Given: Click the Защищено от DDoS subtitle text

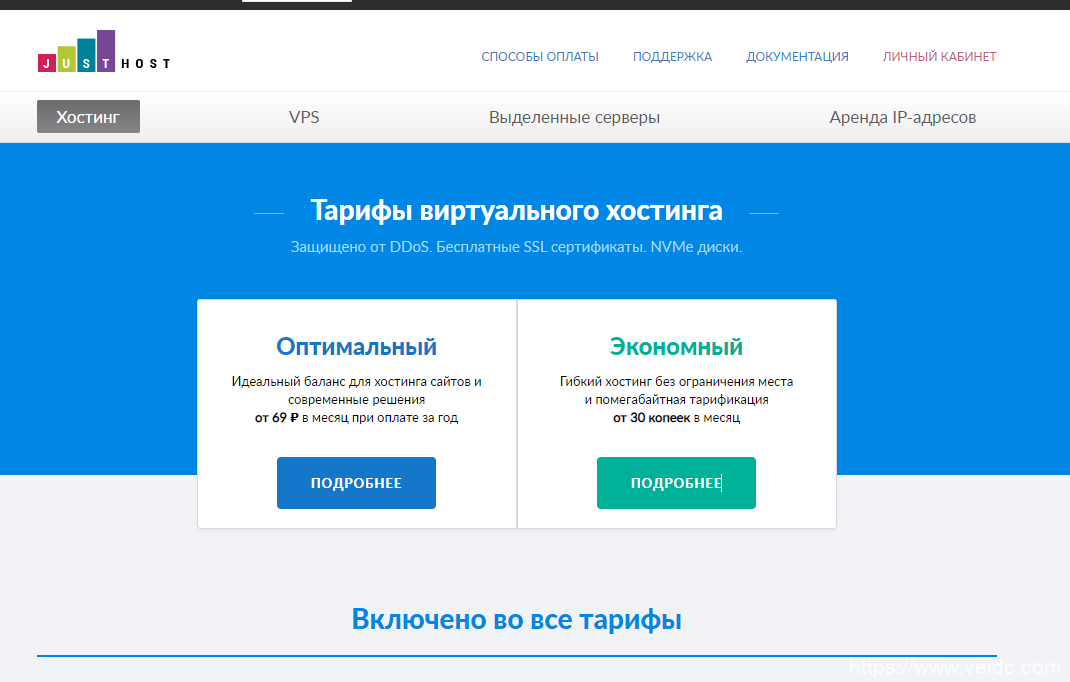Looking at the screenshot, I should click(x=516, y=247).
